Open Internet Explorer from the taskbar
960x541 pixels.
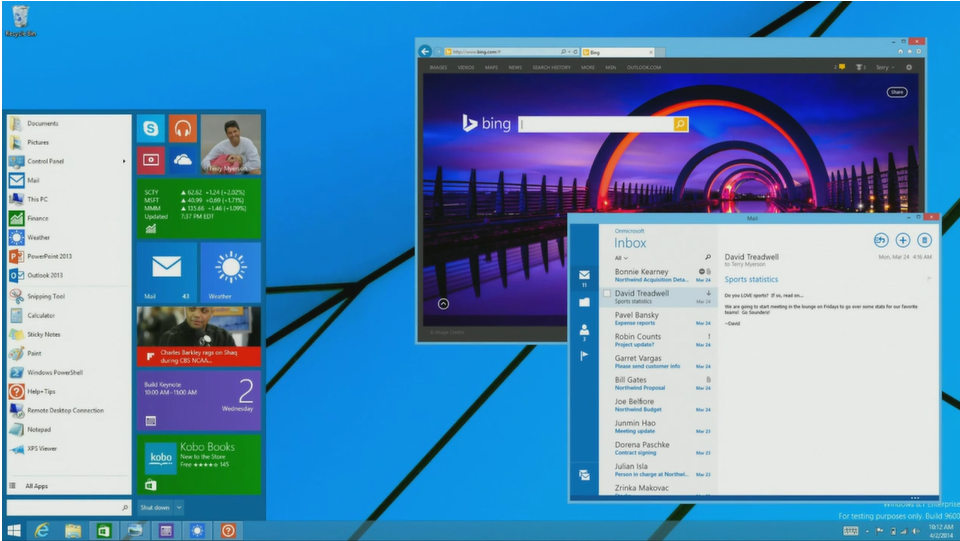pos(42,531)
